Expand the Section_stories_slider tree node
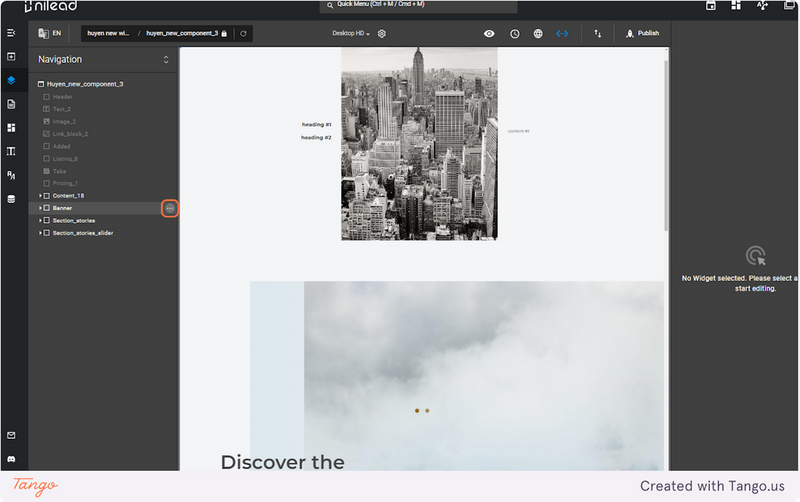Image resolution: width=800 pixels, height=502 pixels. 40,233
